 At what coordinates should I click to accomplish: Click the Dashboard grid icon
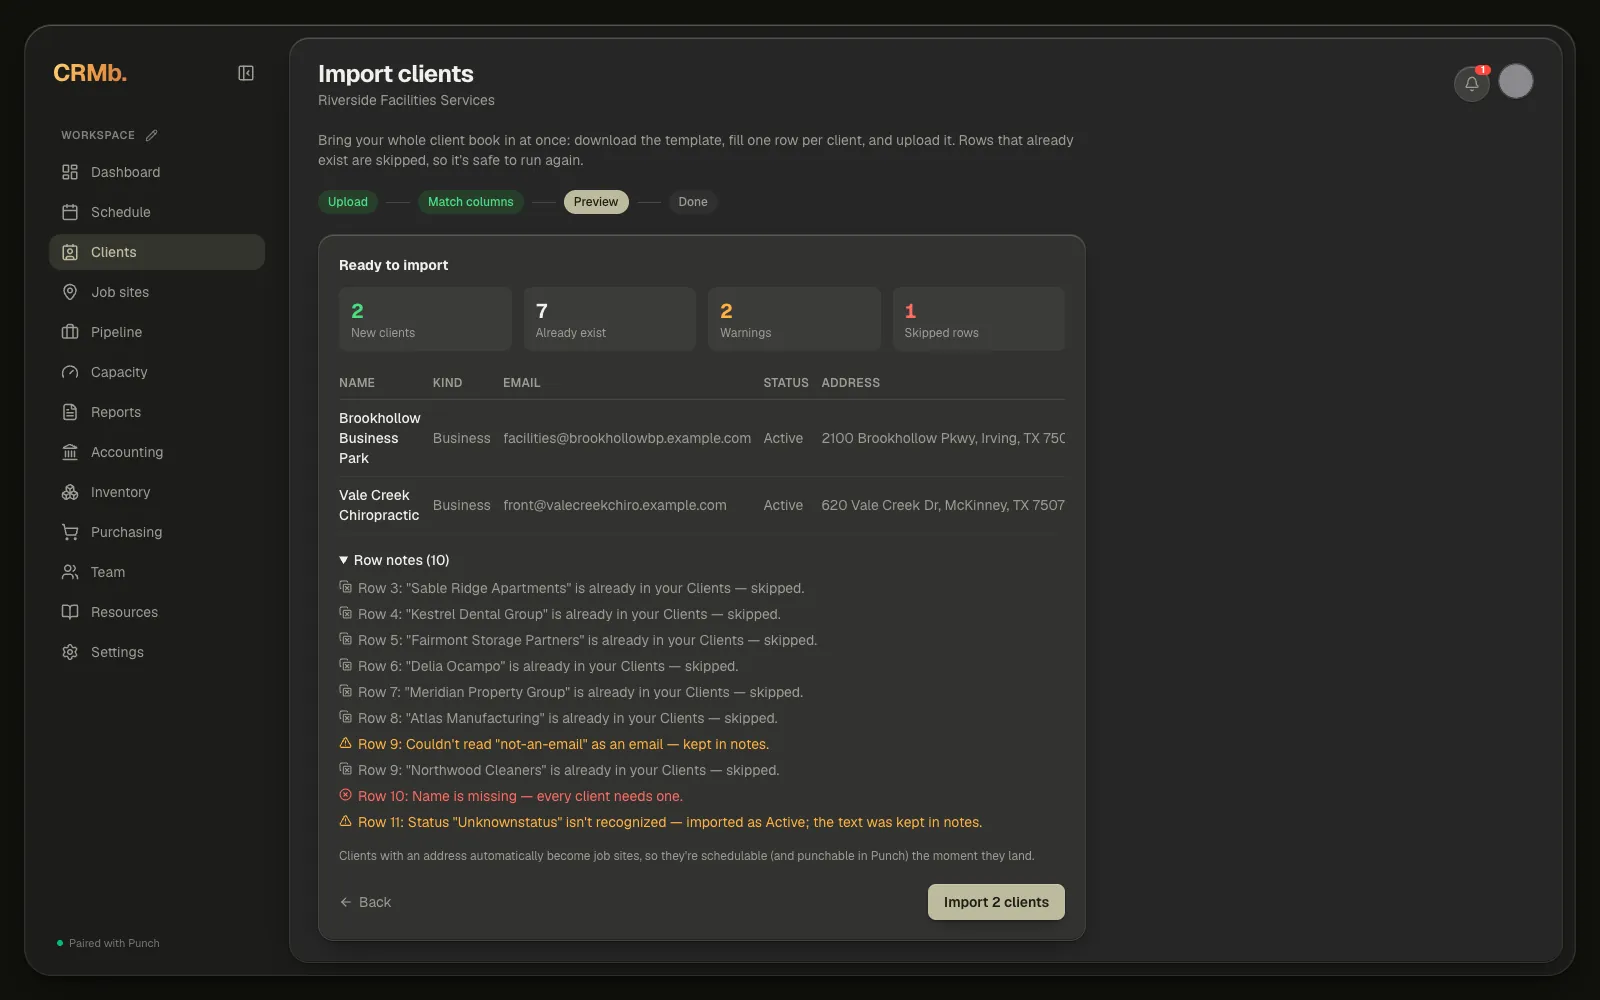(70, 172)
